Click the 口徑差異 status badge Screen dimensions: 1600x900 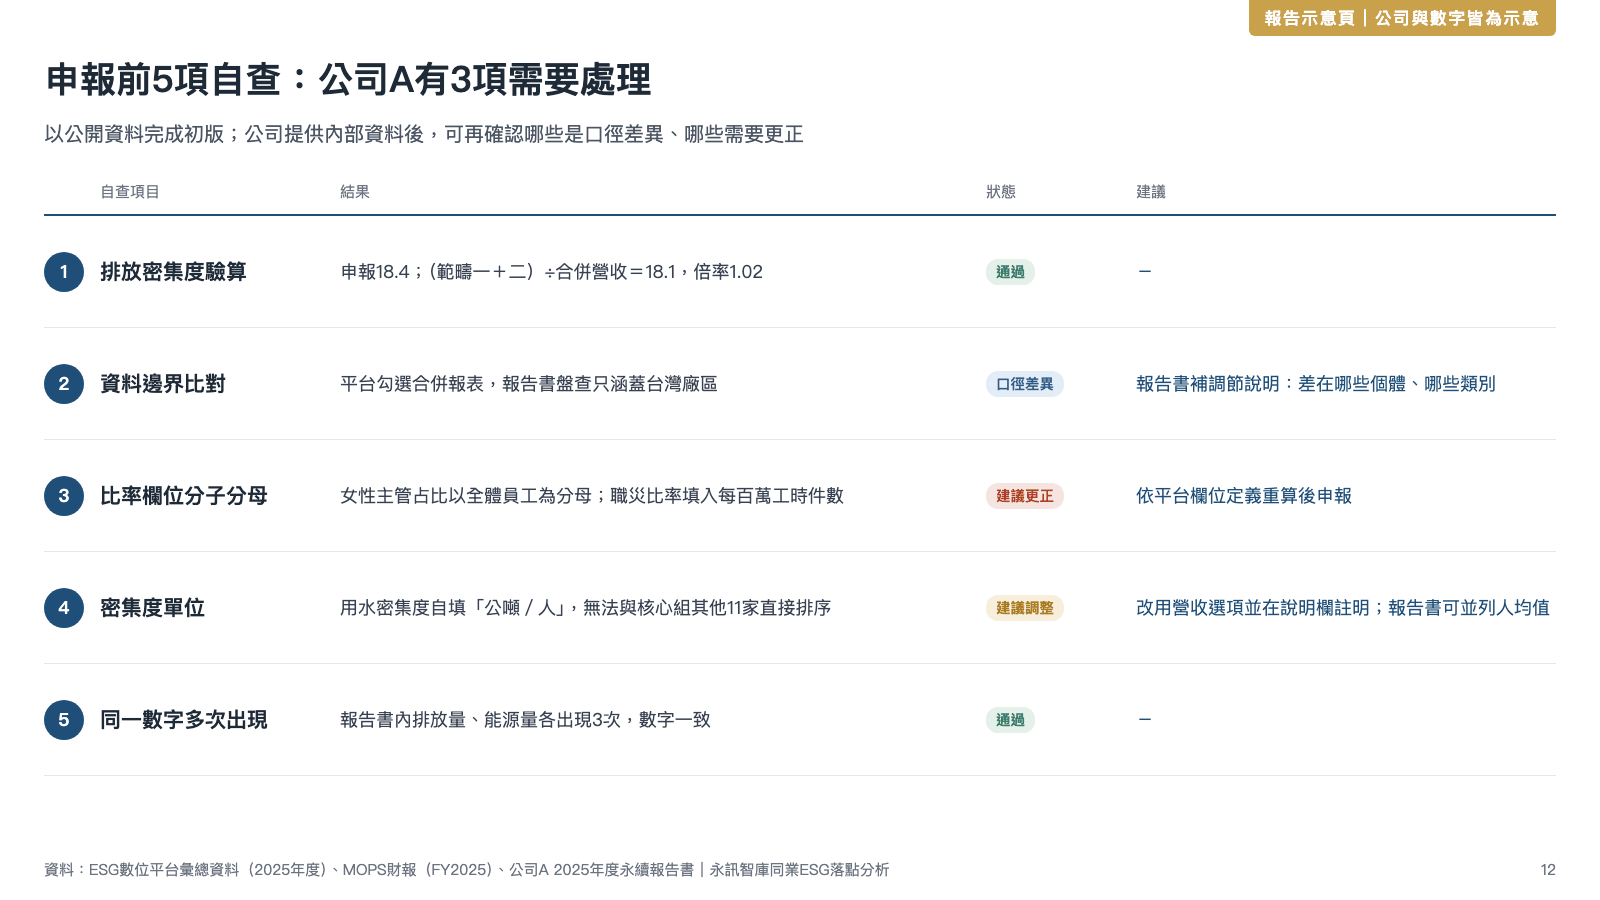pyautogui.click(x=1024, y=384)
